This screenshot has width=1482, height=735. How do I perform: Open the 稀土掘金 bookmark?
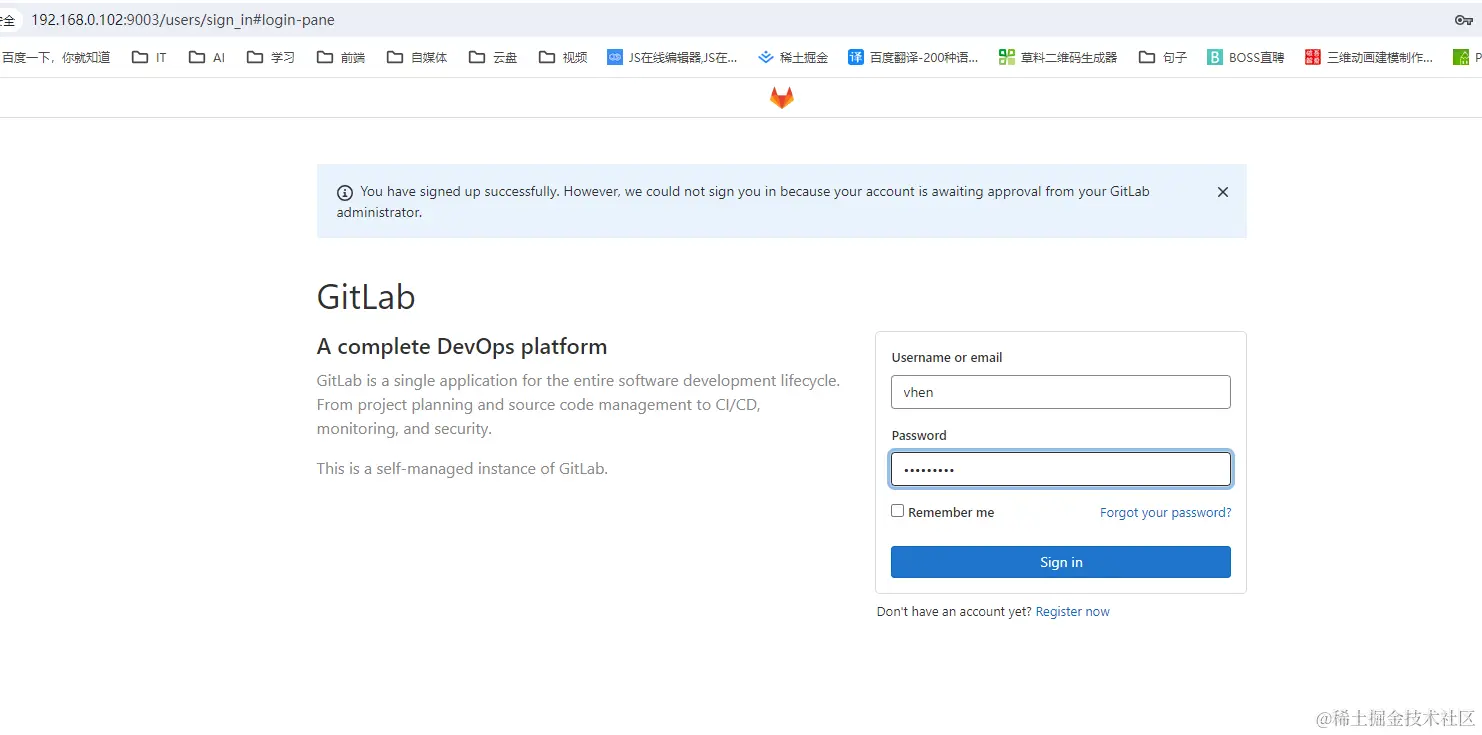pos(793,57)
